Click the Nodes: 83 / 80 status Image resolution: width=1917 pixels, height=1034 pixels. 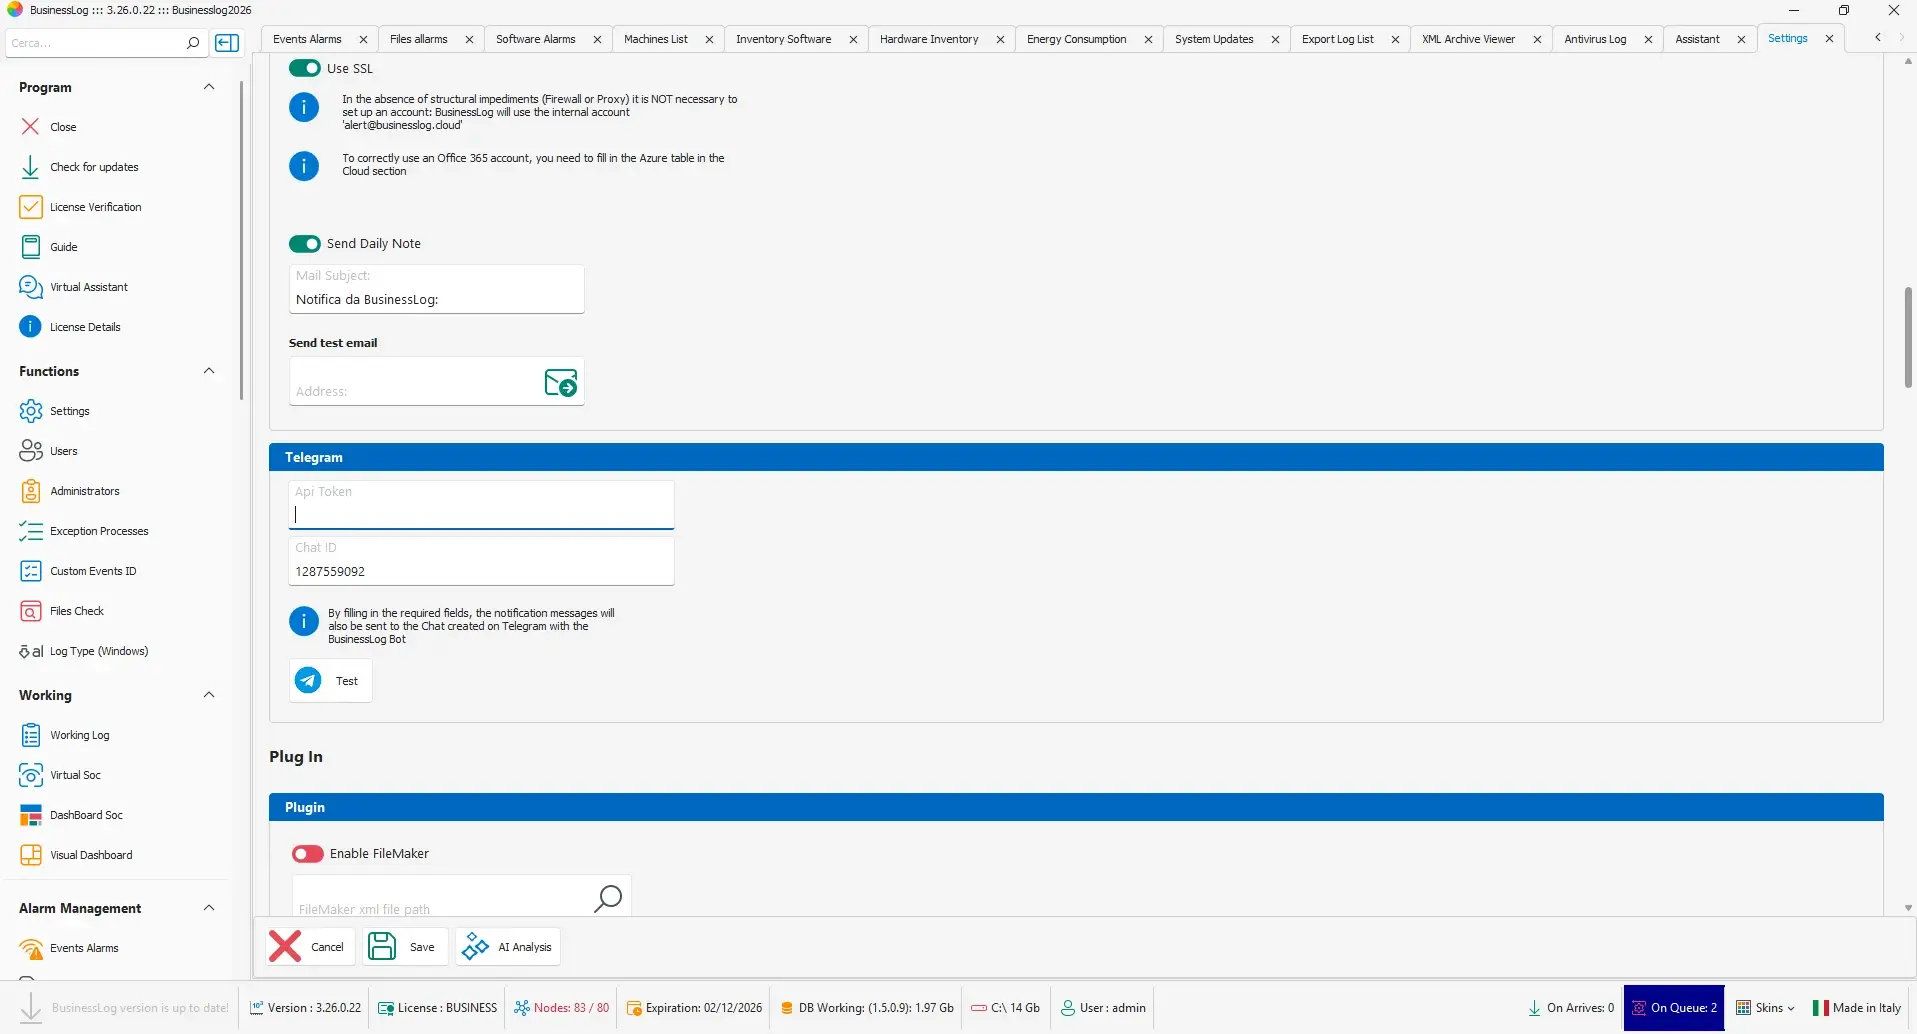tap(561, 1008)
